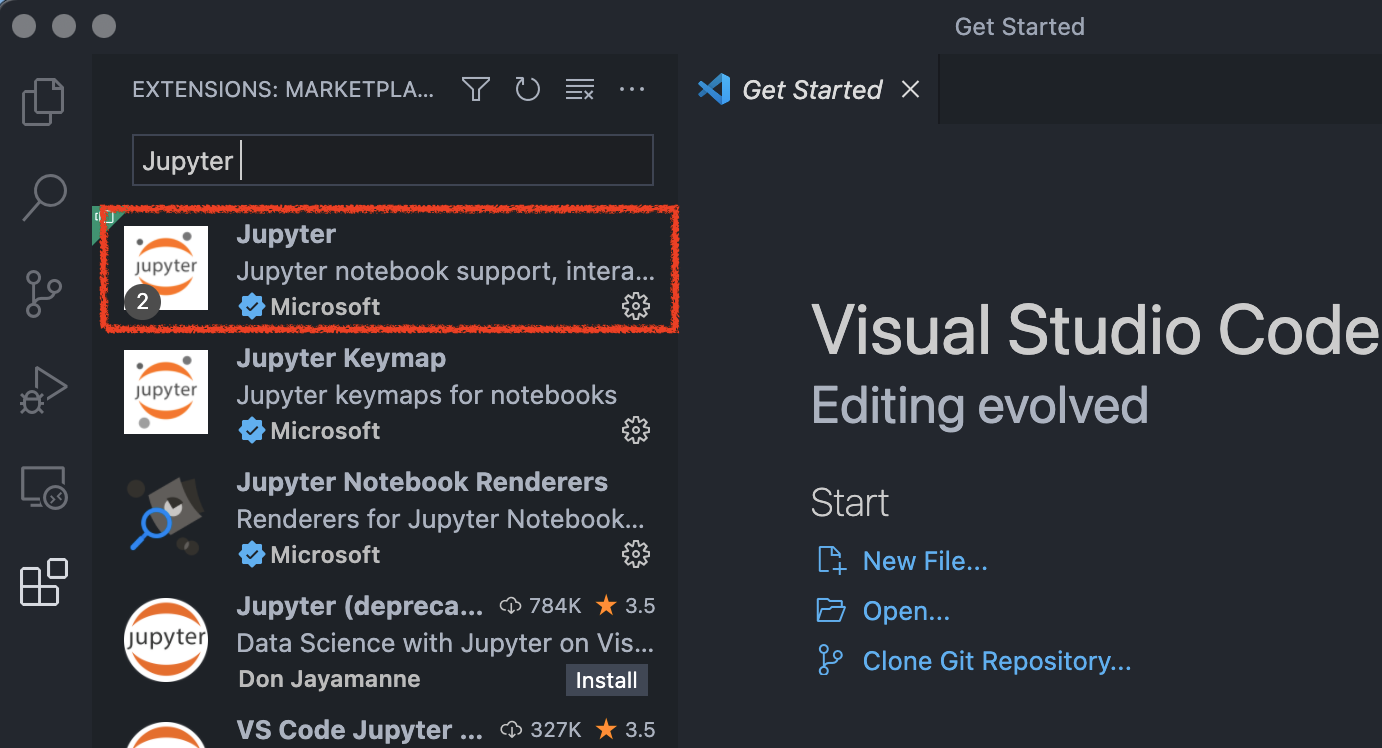
Task: Click the Clone Git Repository link
Action: pos(995,660)
